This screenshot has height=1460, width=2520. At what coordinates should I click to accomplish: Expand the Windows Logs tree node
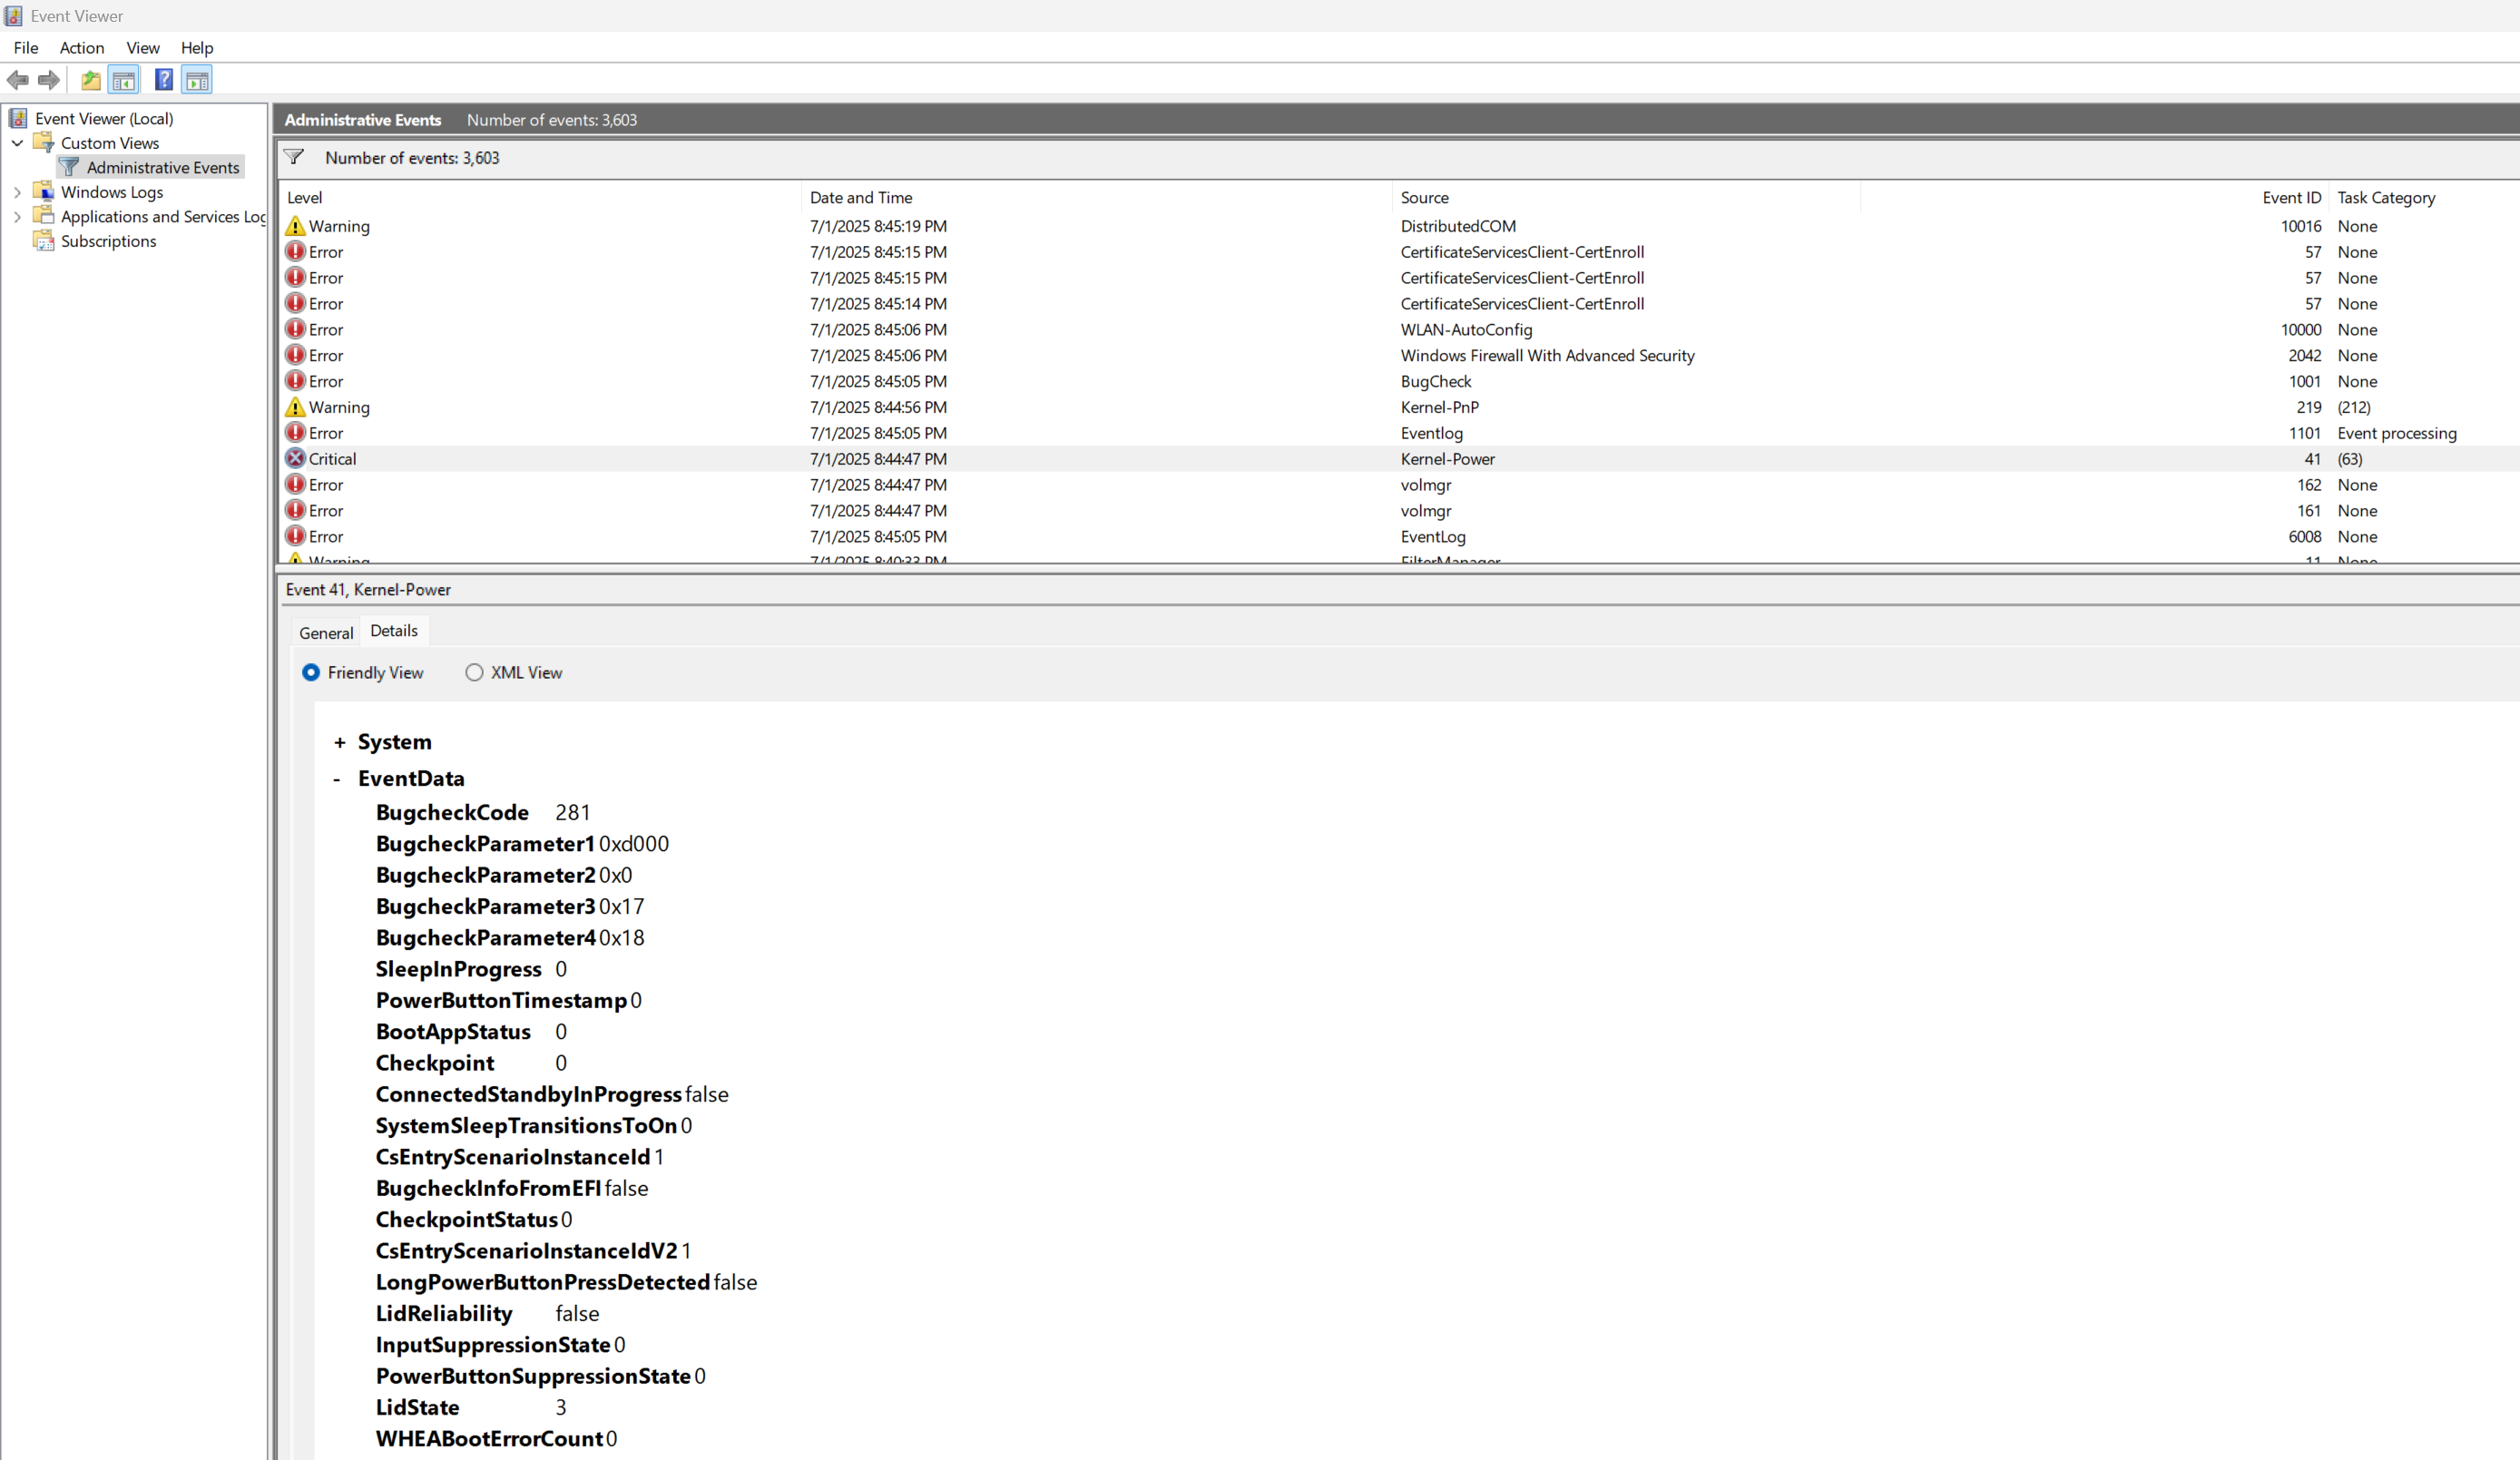point(17,192)
